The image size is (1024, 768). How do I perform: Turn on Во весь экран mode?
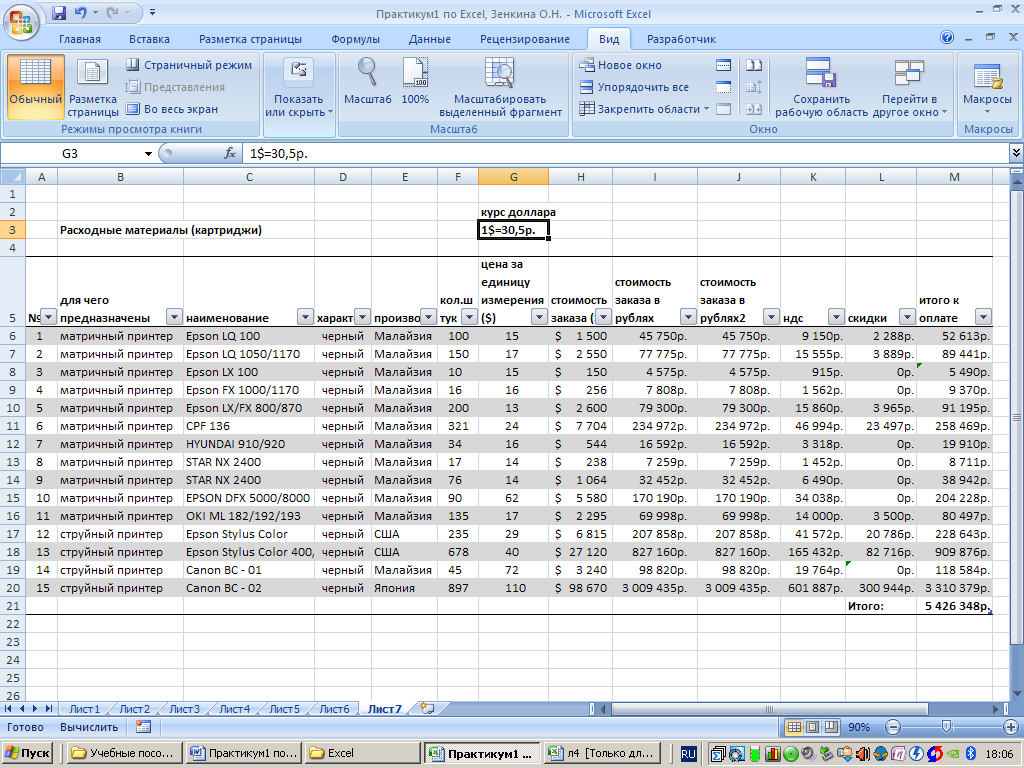(x=172, y=109)
